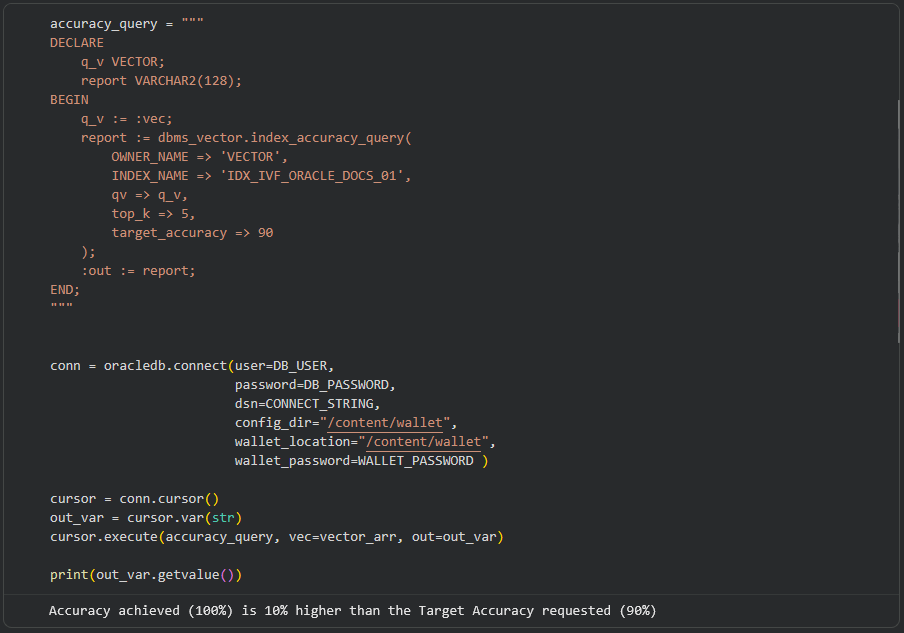Place cursor on the DECLARE keyword
This screenshot has width=904, height=633.
point(77,43)
